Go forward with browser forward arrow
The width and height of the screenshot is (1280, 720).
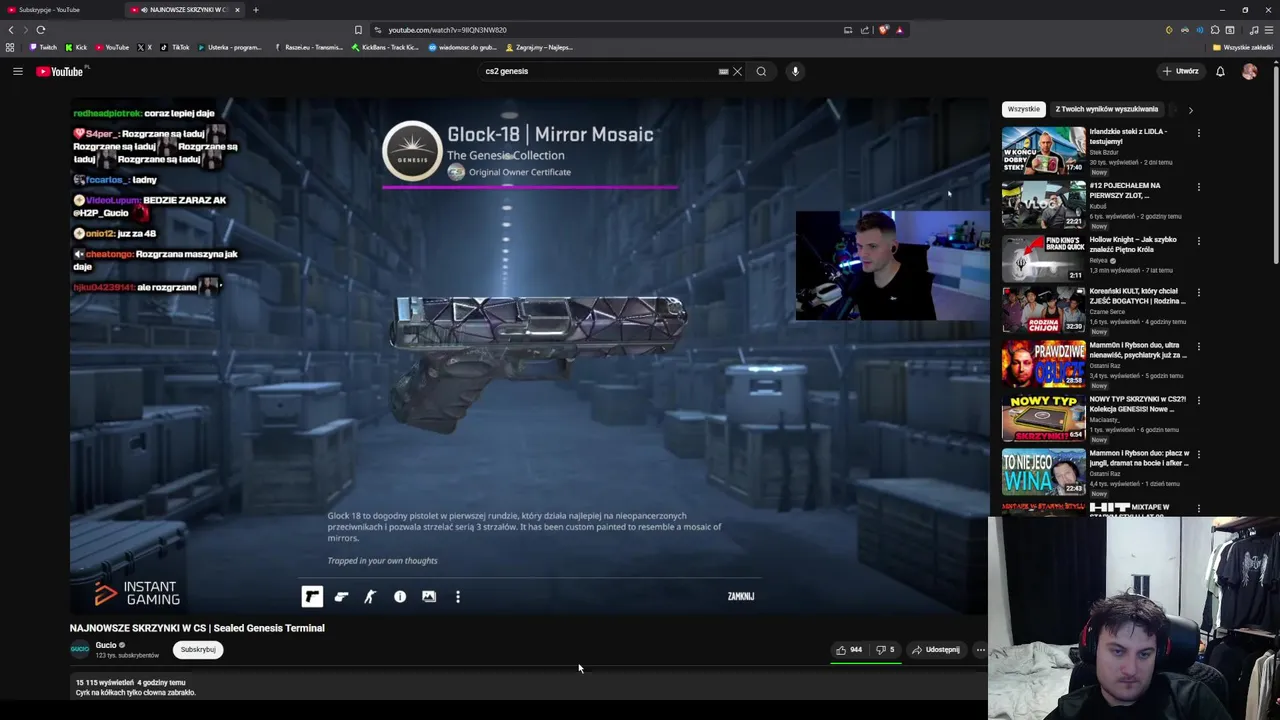[x=25, y=30]
